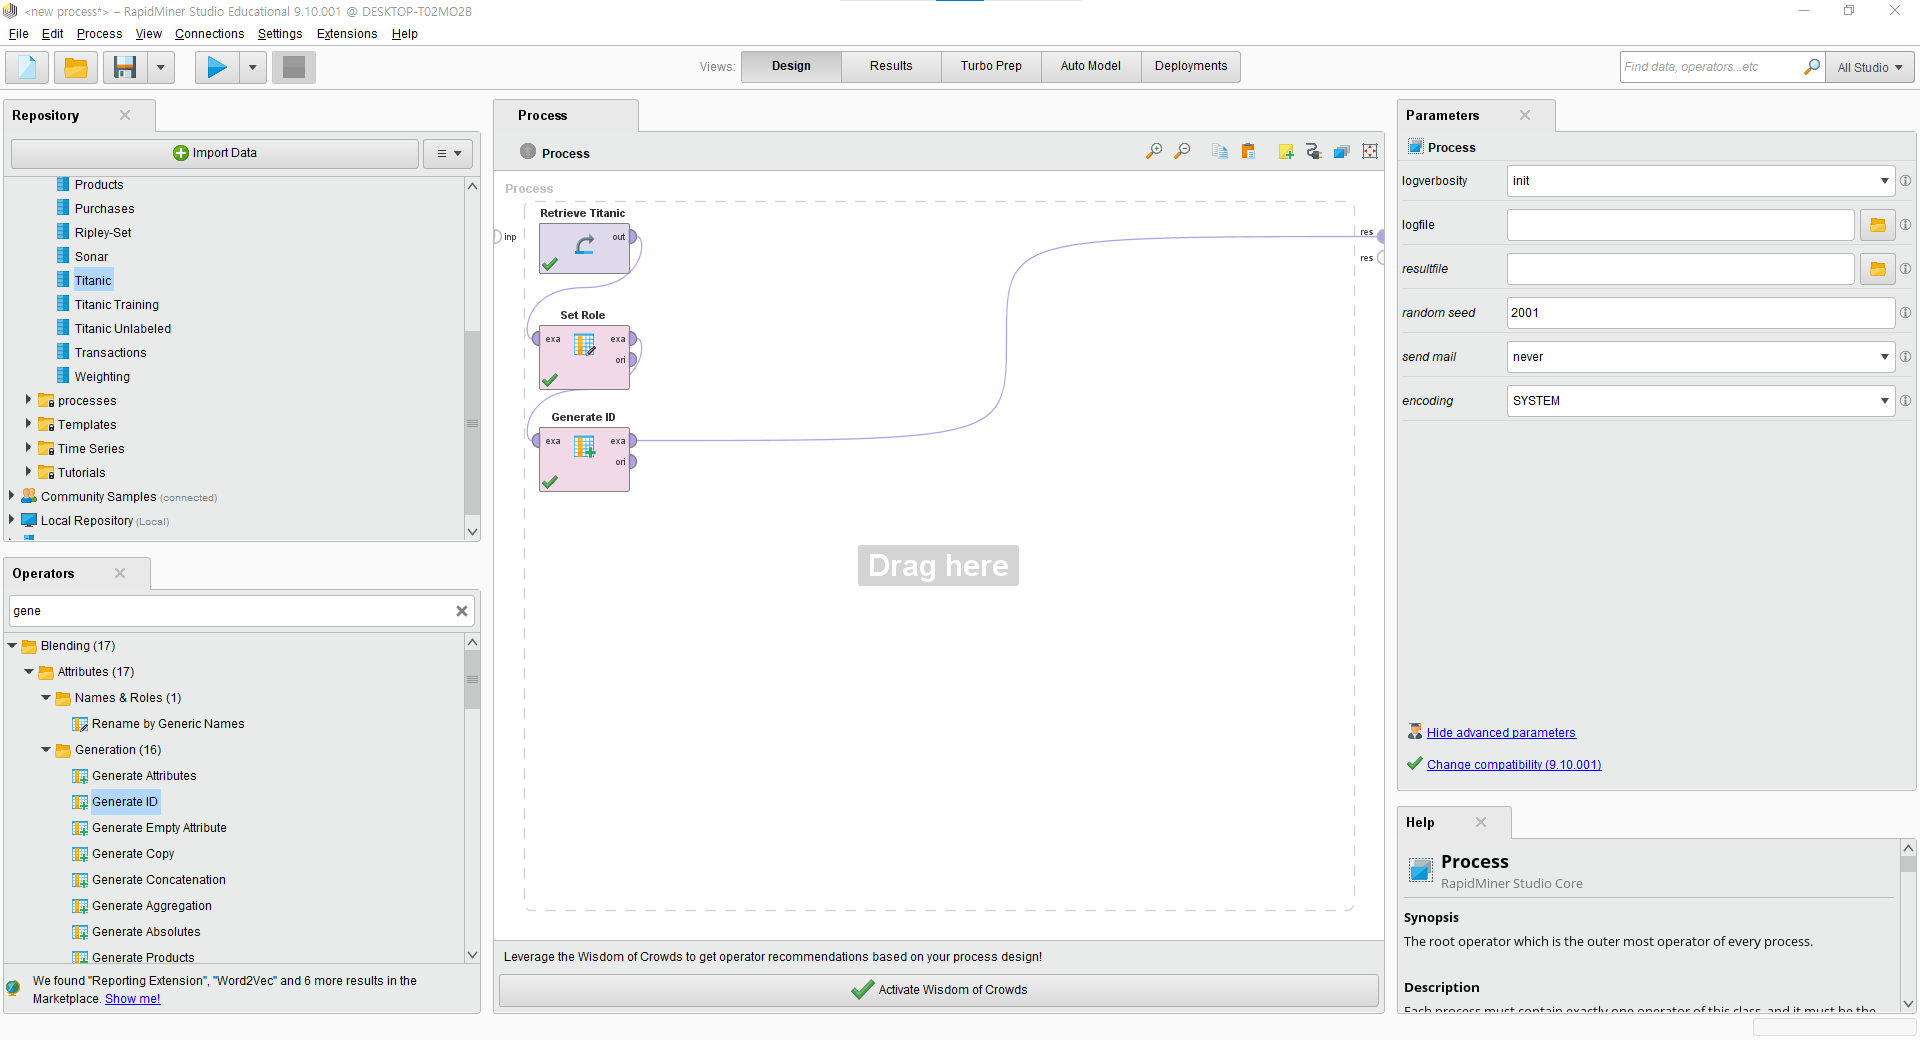1920x1040 pixels.
Task: Expand the processes folder in the Repository
Action: tap(28, 400)
